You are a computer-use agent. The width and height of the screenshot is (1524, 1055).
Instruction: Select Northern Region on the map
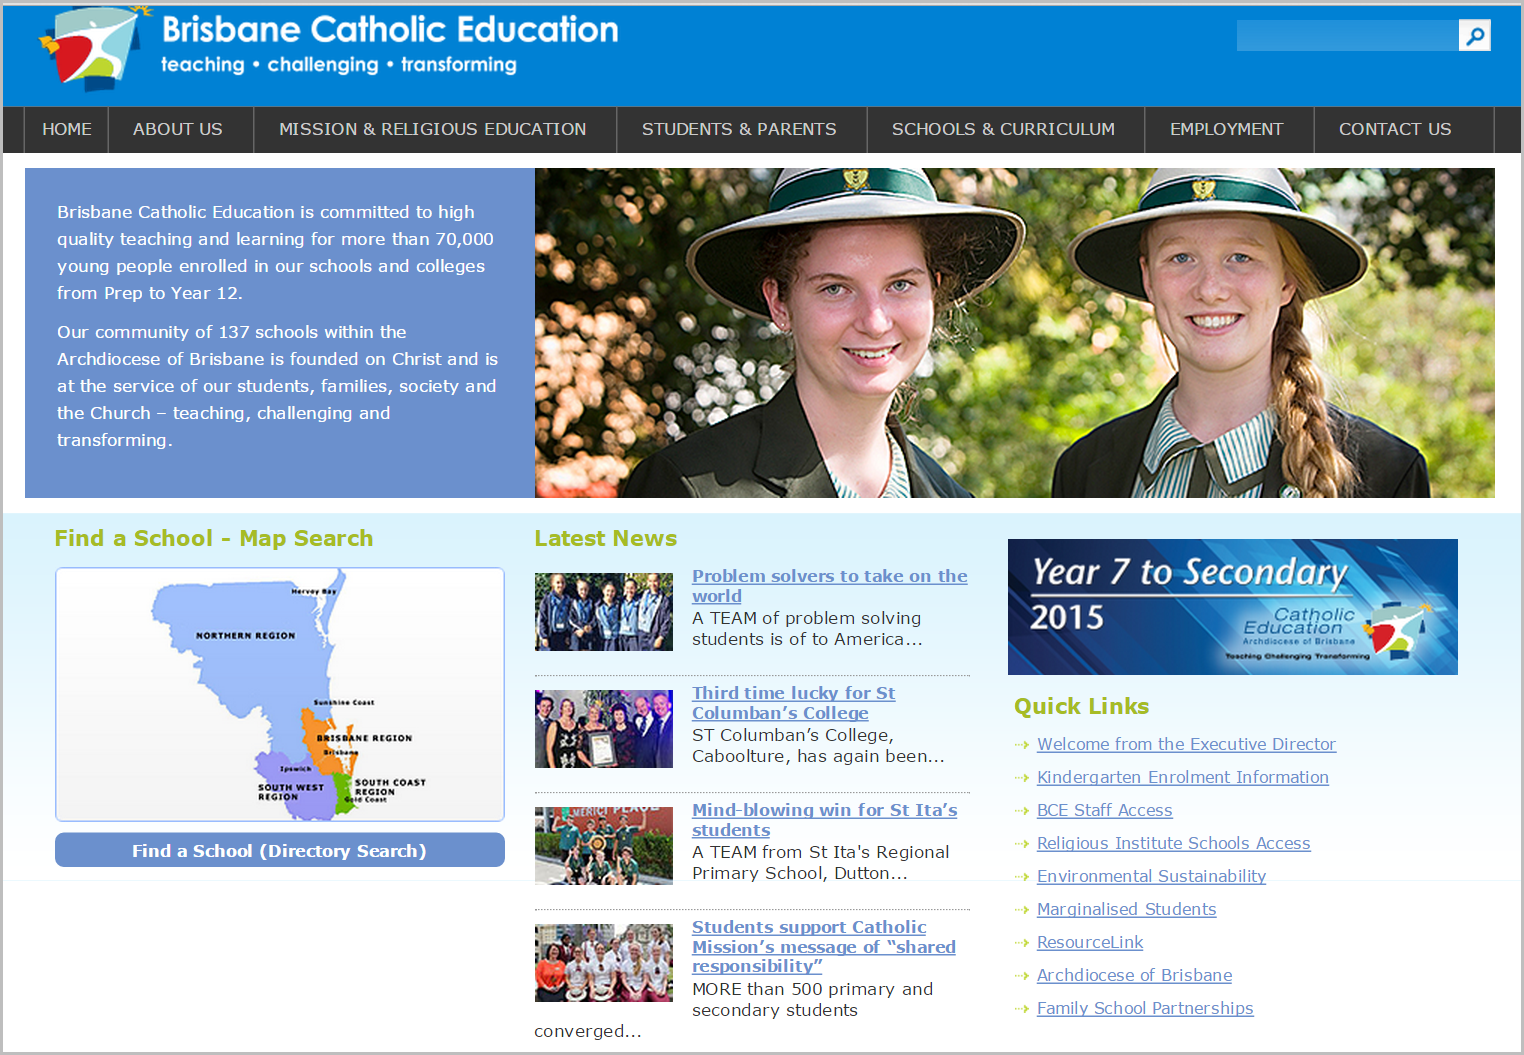[x=245, y=636]
